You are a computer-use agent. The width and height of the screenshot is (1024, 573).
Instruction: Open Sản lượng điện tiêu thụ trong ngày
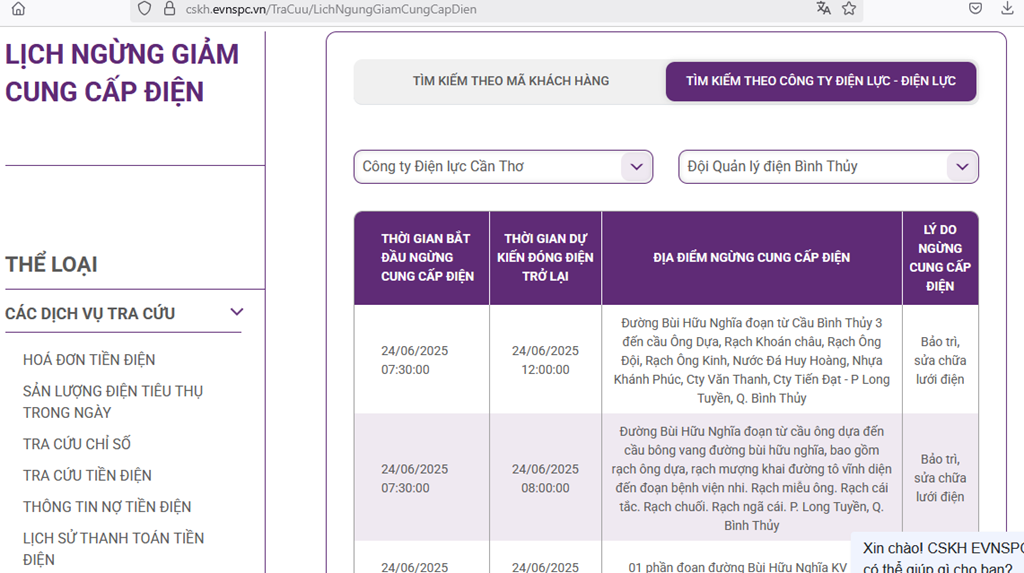113,402
